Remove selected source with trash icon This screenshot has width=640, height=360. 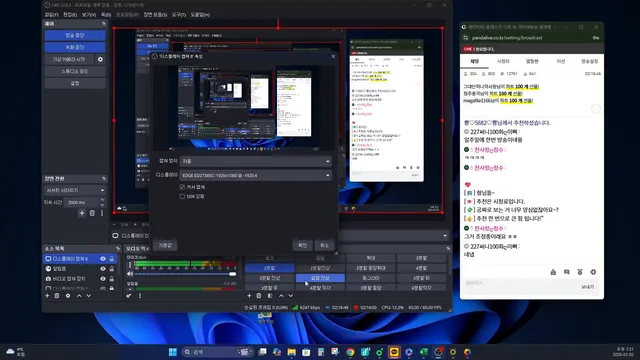click(57, 296)
